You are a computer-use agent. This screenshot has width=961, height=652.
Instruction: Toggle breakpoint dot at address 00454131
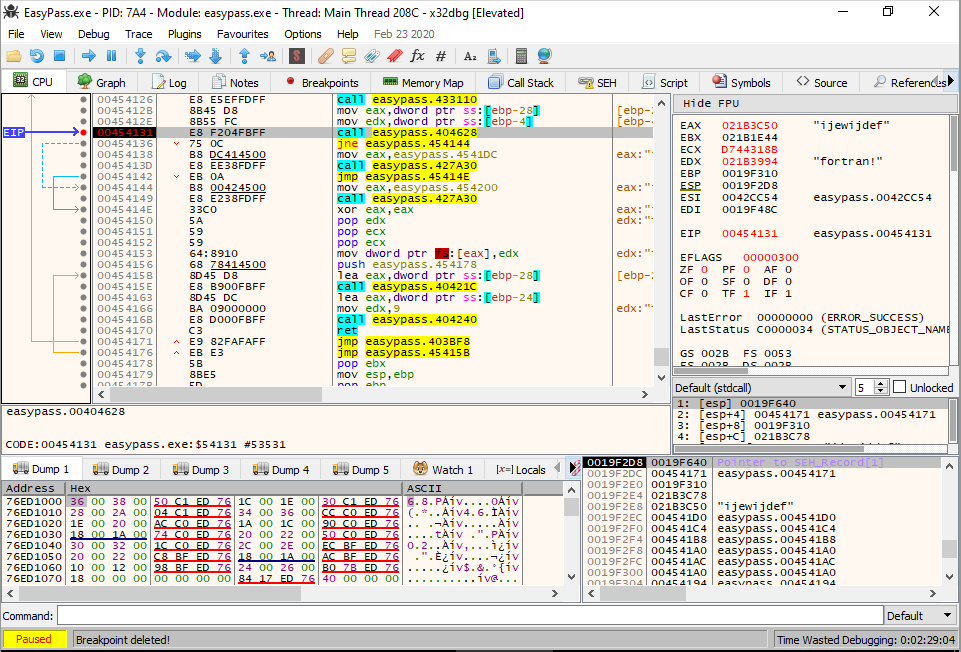tap(83, 132)
